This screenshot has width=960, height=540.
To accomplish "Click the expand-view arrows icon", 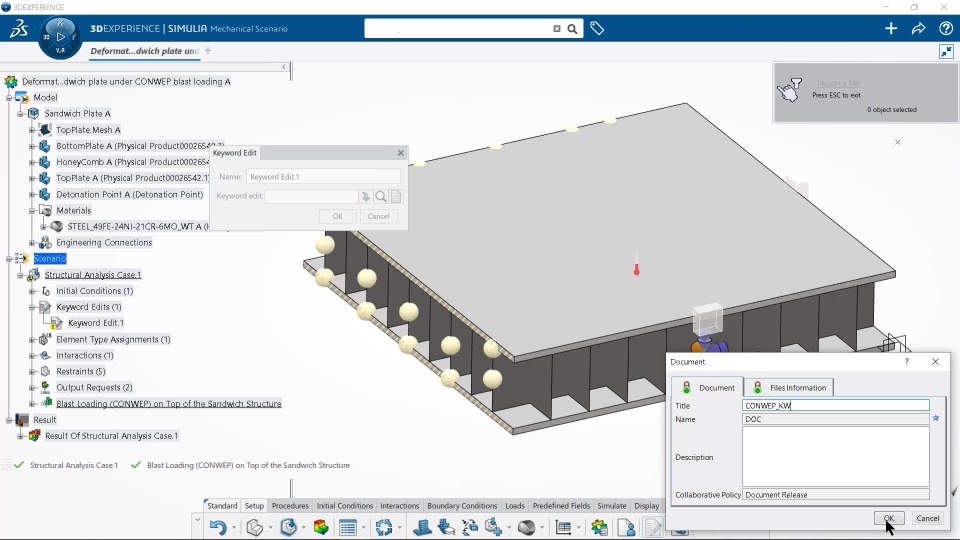I will point(947,51).
